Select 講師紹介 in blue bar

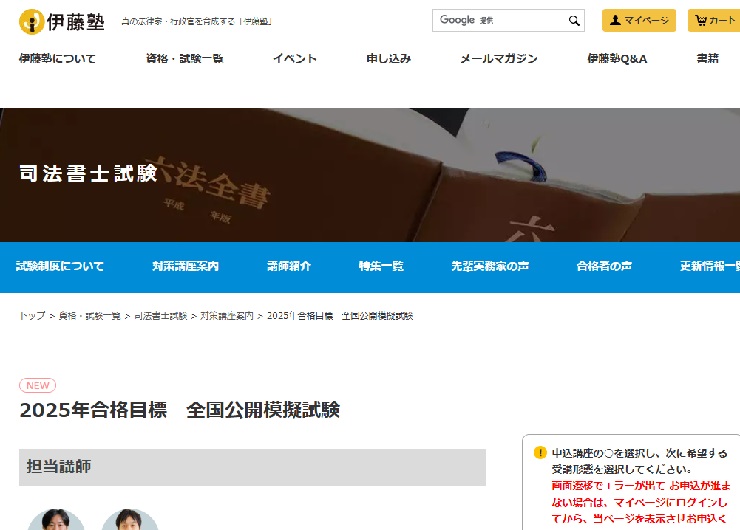[x=289, y=266]
